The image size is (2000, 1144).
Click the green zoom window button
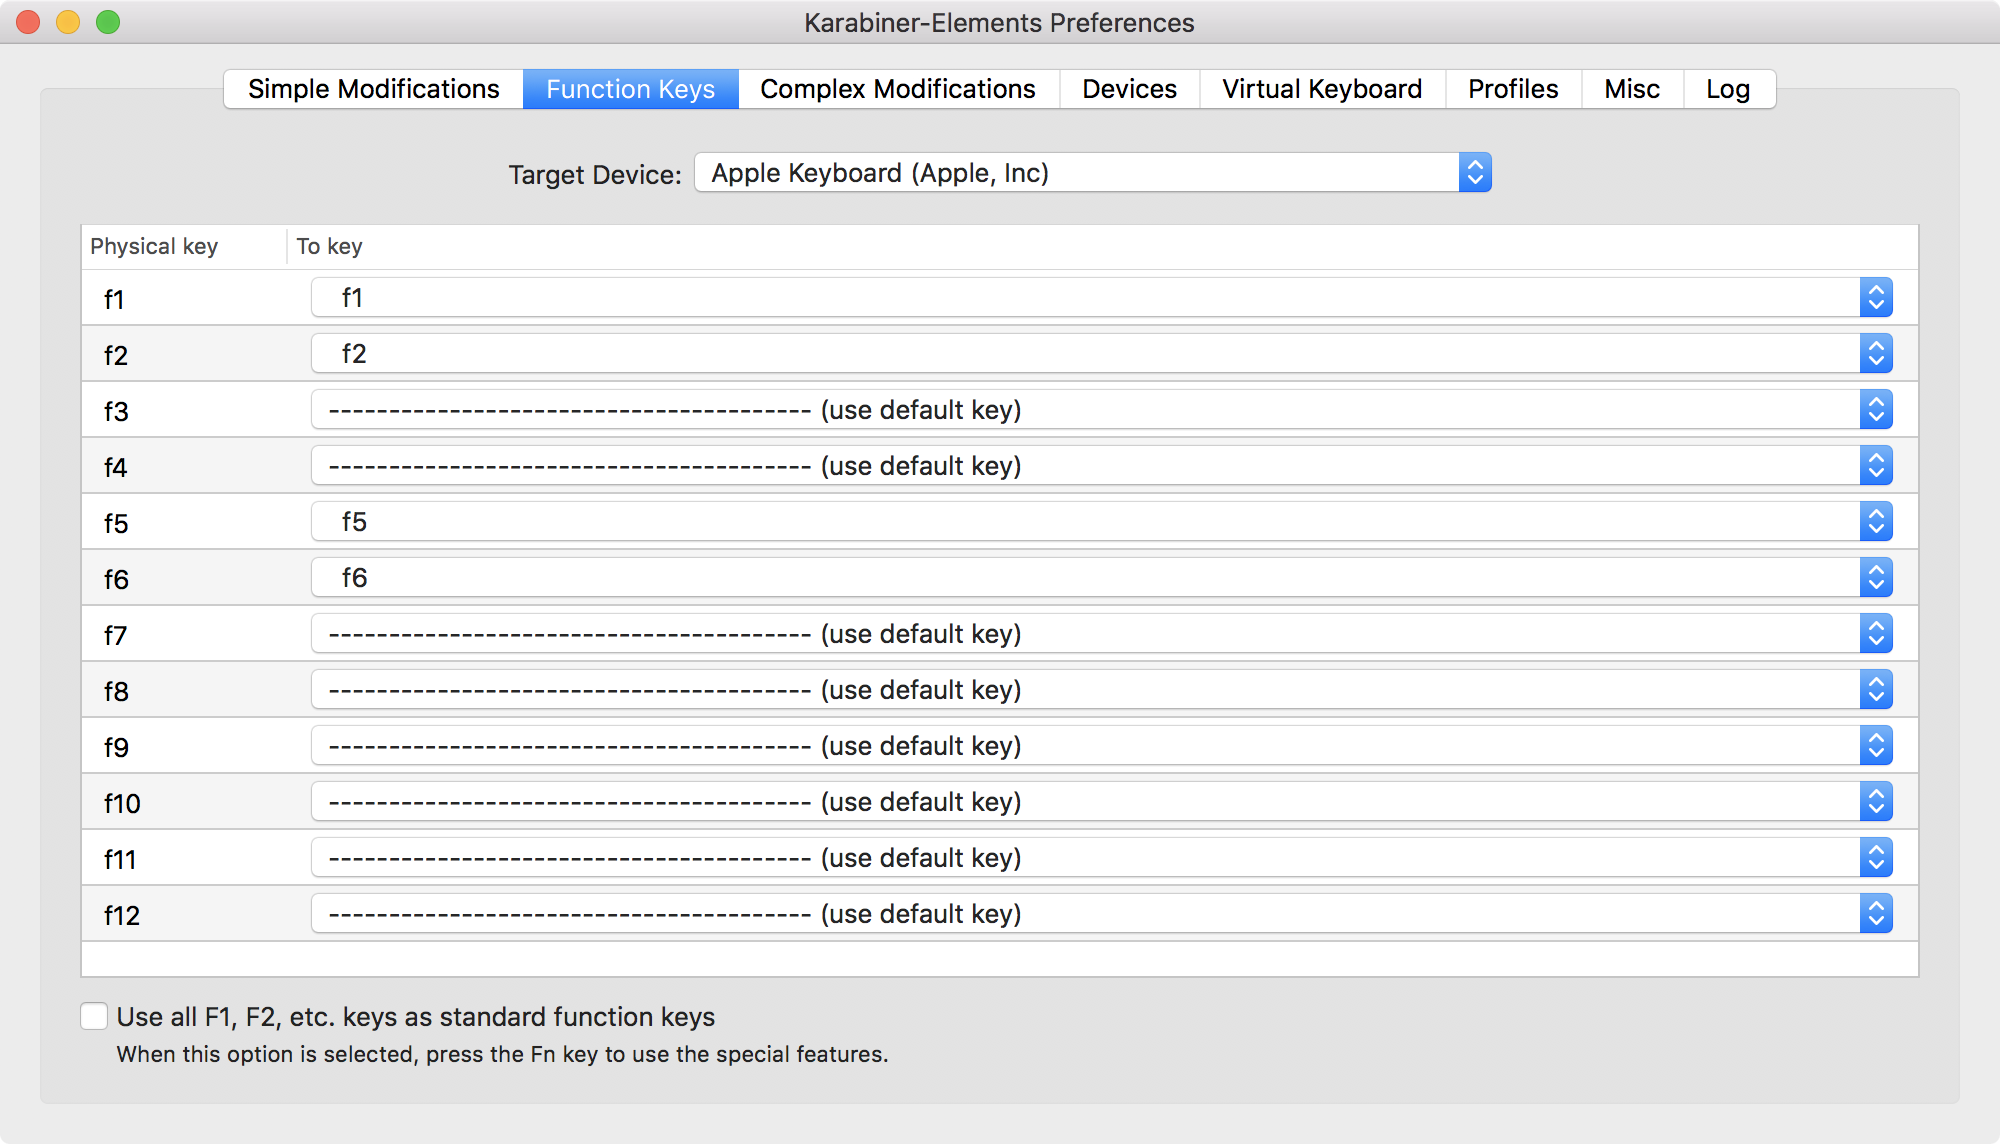(x=108, y=22)
